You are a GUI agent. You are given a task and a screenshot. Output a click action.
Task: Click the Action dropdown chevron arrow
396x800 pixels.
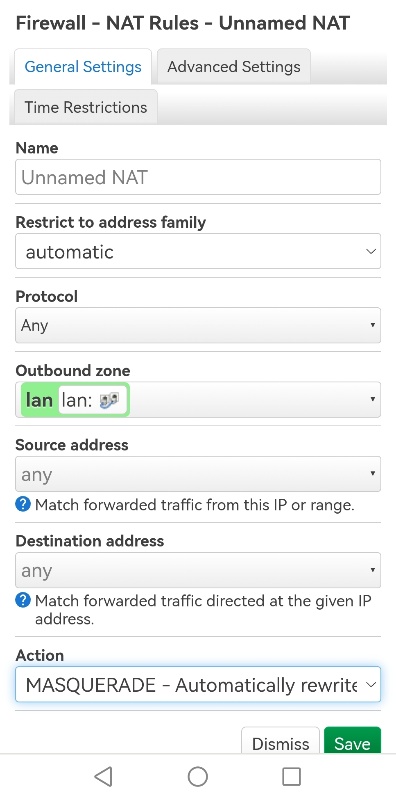click(372, 685)
